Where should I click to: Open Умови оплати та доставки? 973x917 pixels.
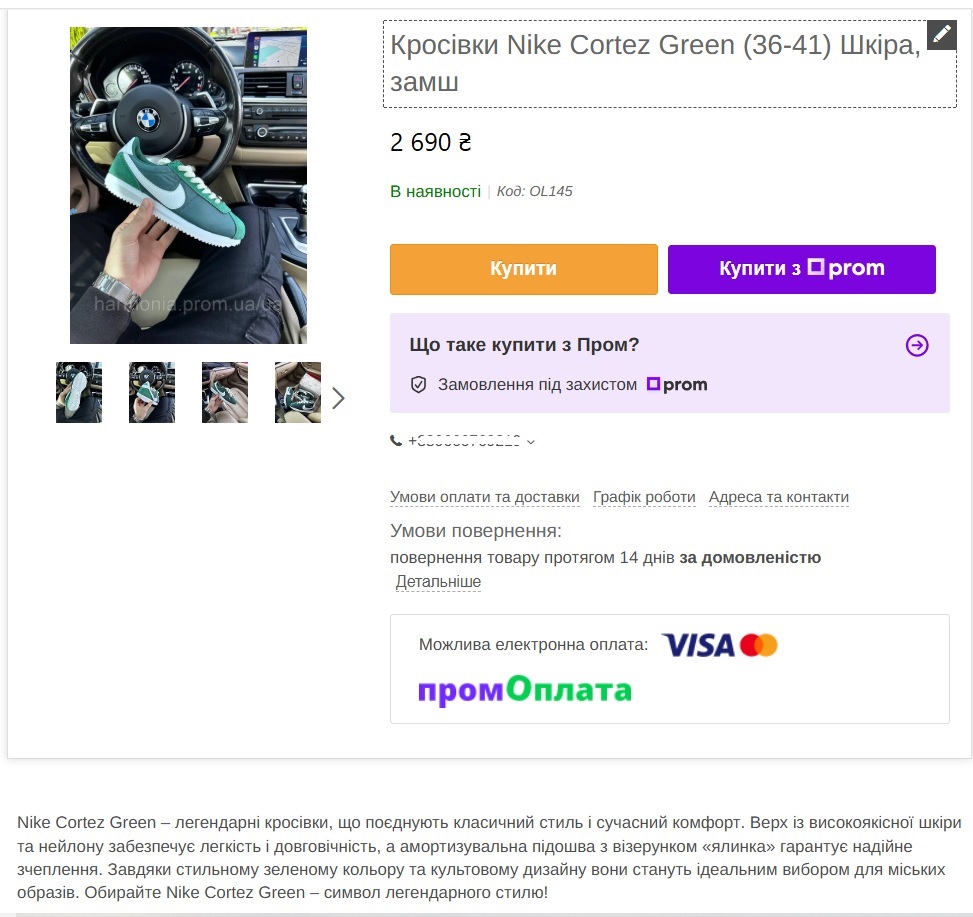(x=485, y=498)
